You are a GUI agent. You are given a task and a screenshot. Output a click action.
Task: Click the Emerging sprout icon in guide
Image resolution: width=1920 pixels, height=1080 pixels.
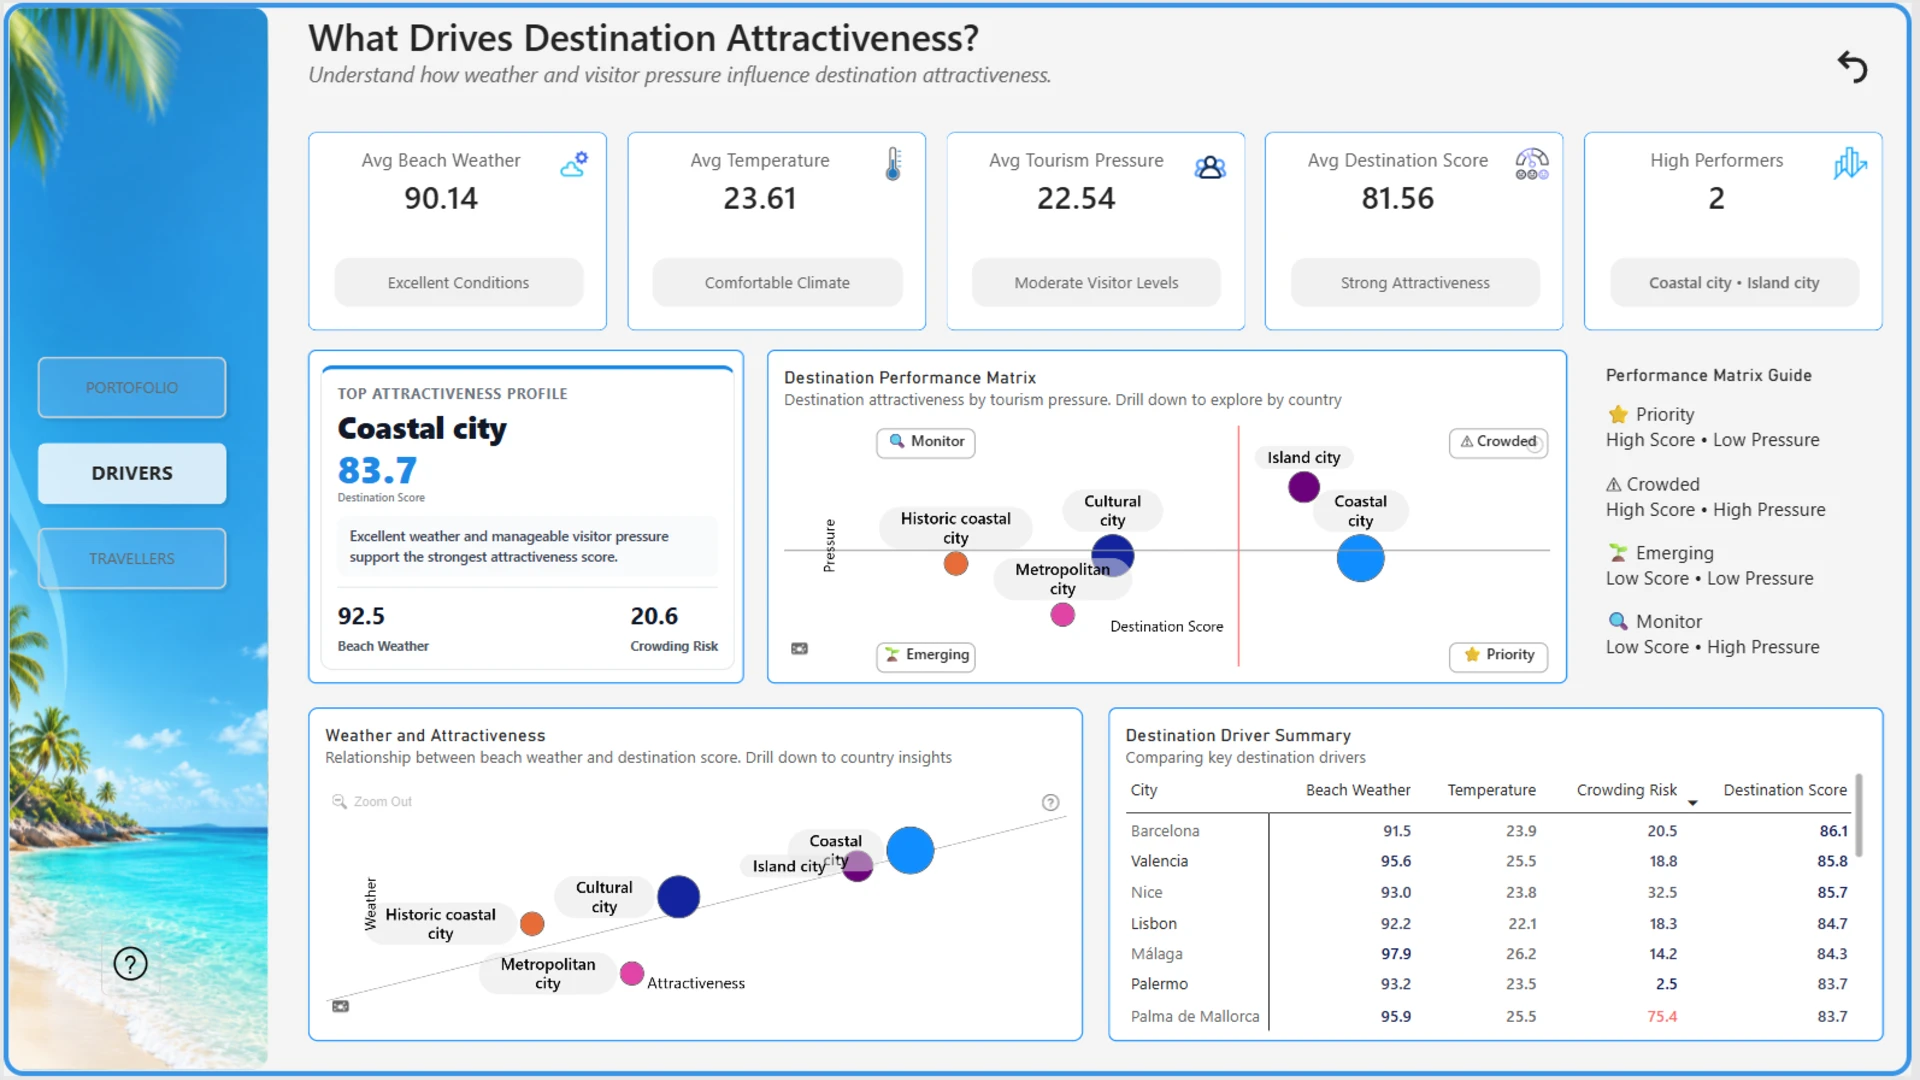click(1618, 552)
